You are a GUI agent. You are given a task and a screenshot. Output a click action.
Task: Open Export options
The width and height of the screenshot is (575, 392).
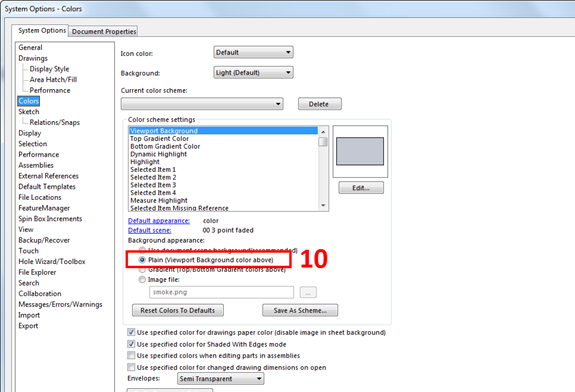tap(28, 326)
